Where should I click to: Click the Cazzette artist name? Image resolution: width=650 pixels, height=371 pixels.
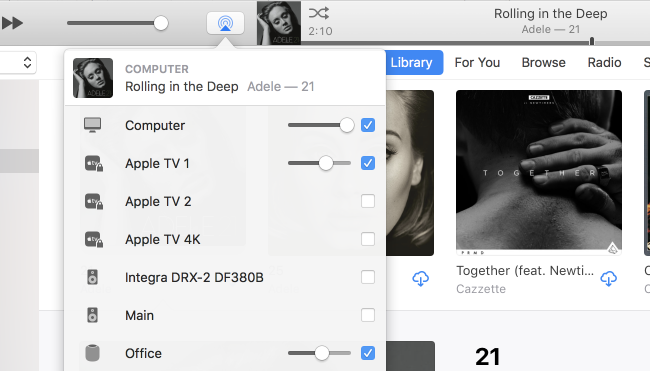coord(481,289)
